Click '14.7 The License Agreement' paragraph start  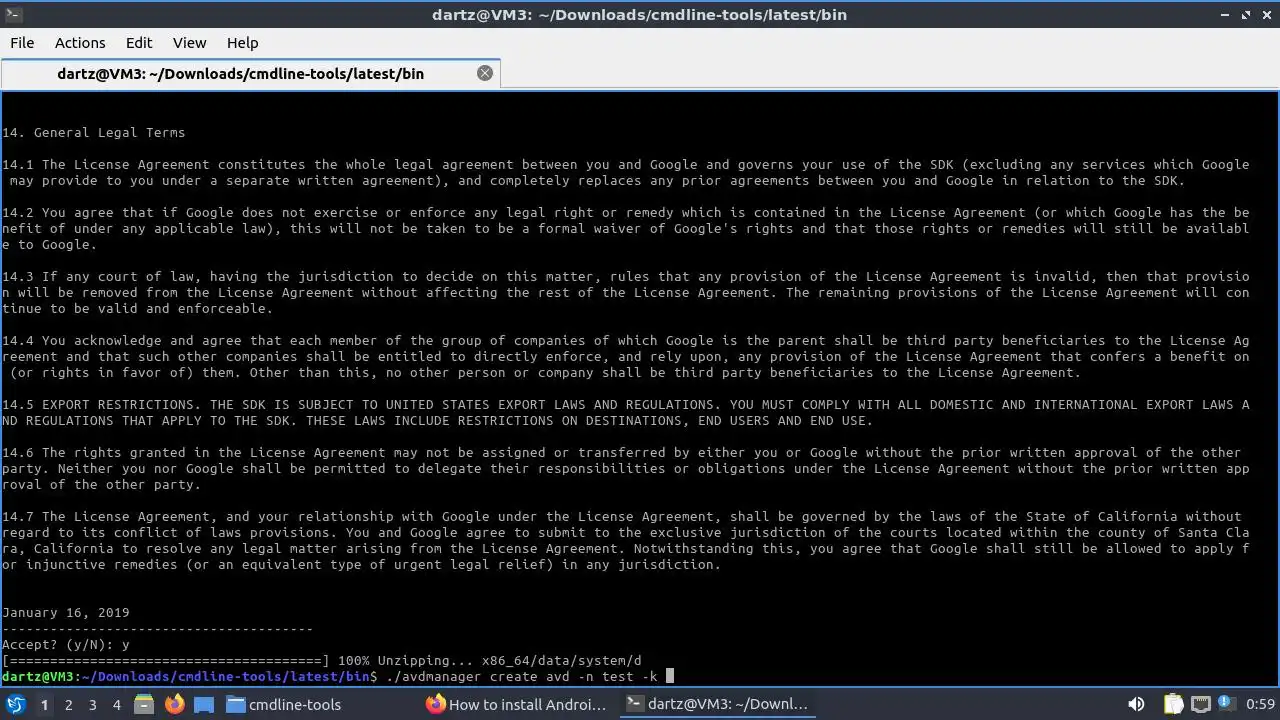[x=110, y=517]
